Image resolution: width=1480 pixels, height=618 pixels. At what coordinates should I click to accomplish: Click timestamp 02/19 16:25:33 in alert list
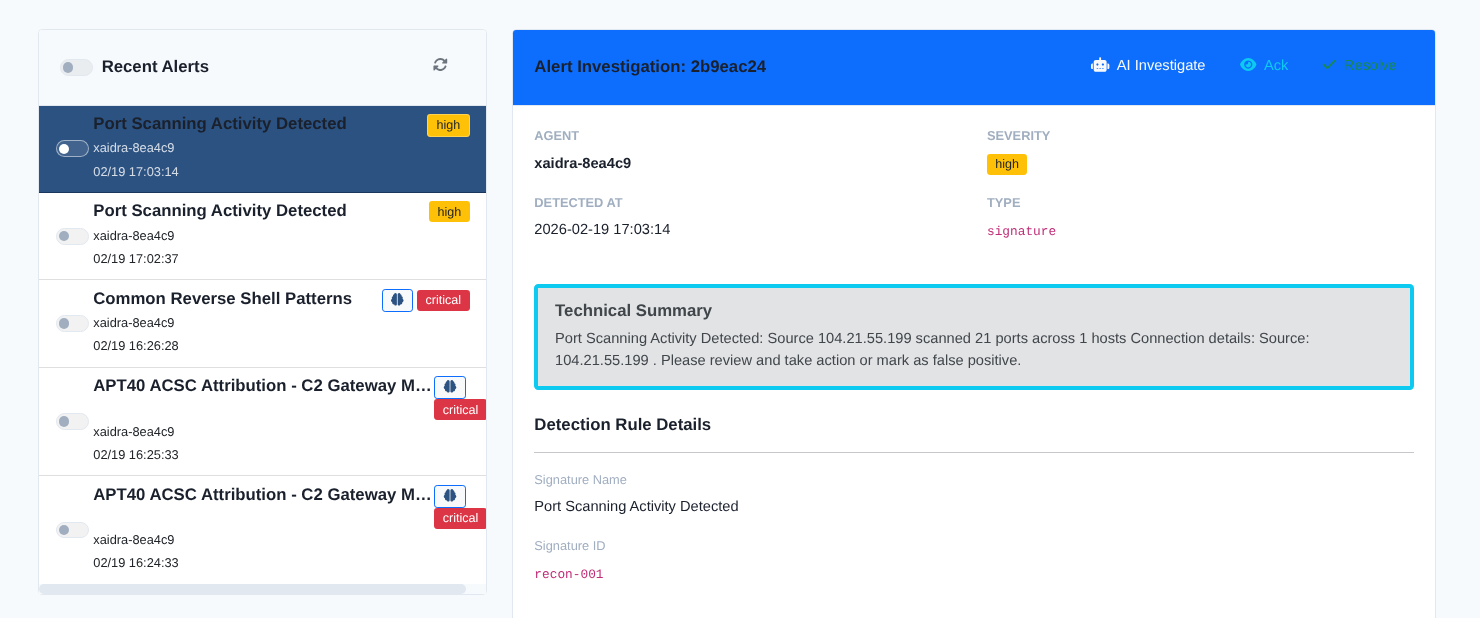[x=136, y=455]
